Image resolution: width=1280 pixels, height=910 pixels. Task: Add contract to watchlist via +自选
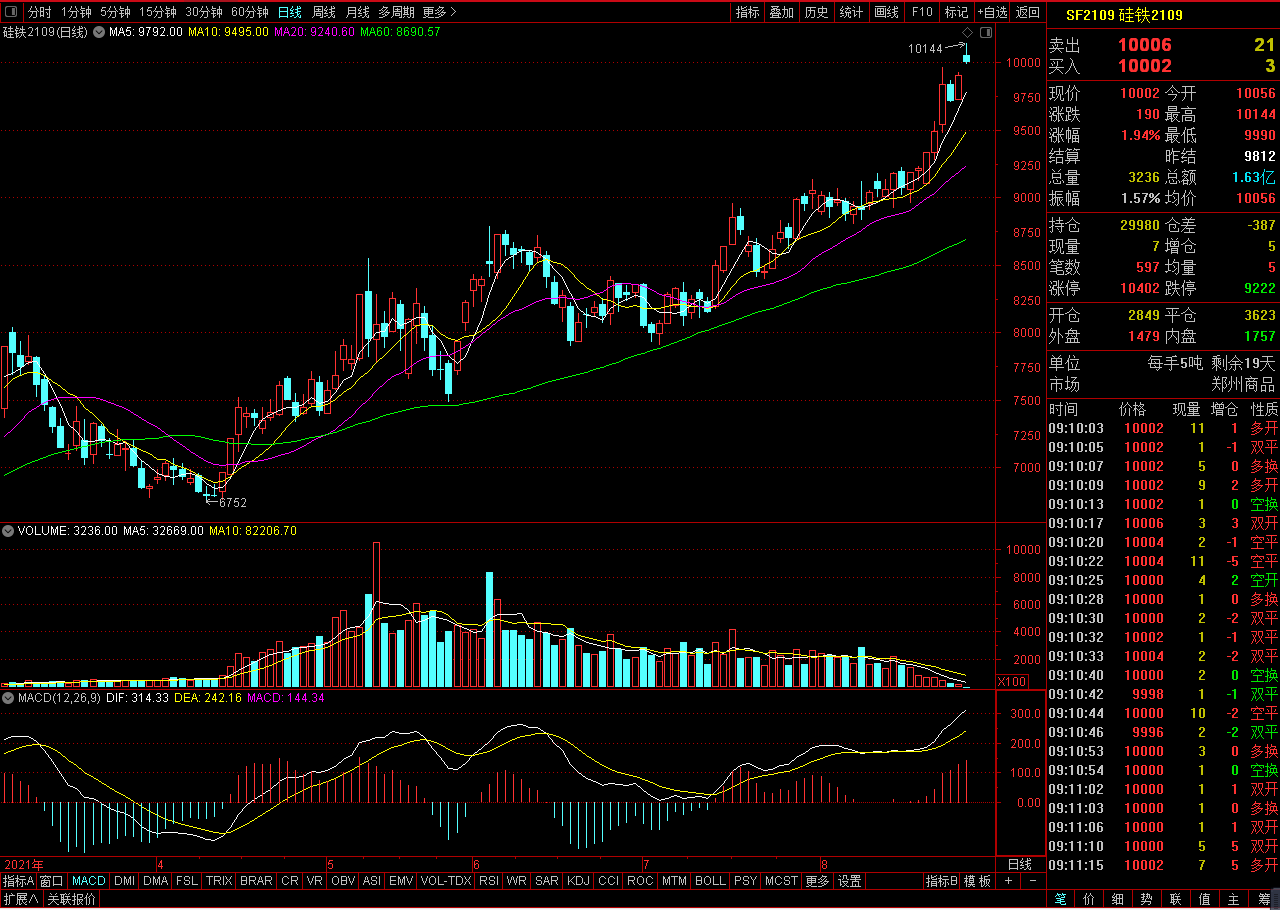coord(991,12)
